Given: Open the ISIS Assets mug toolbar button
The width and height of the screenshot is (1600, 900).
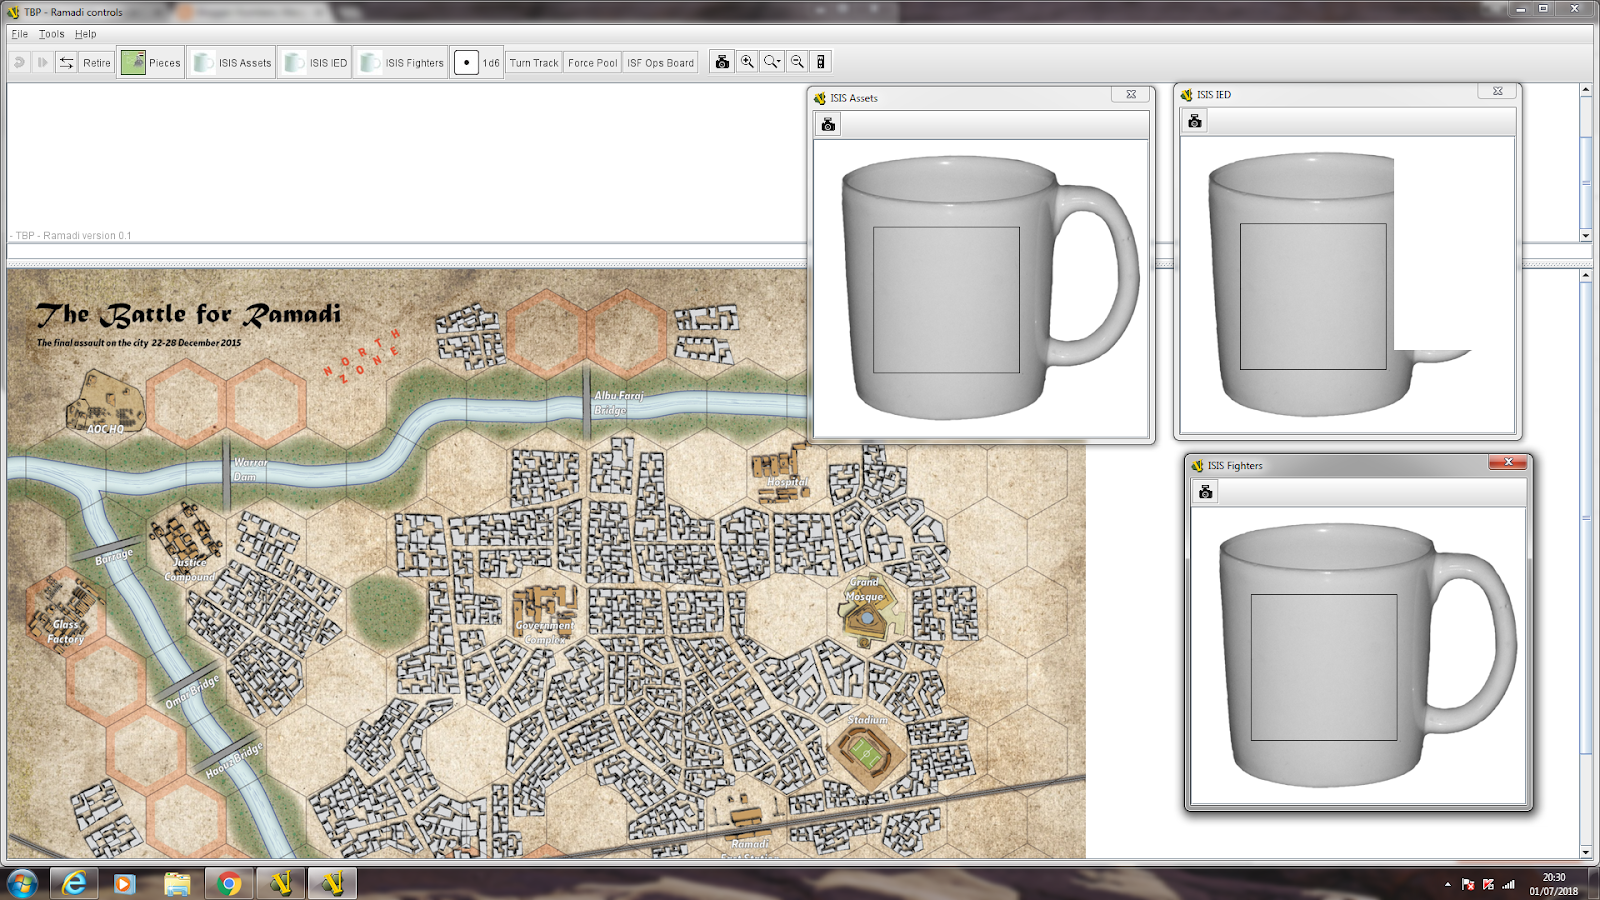Looking at the screenshot, I should (x=232, y=62).
